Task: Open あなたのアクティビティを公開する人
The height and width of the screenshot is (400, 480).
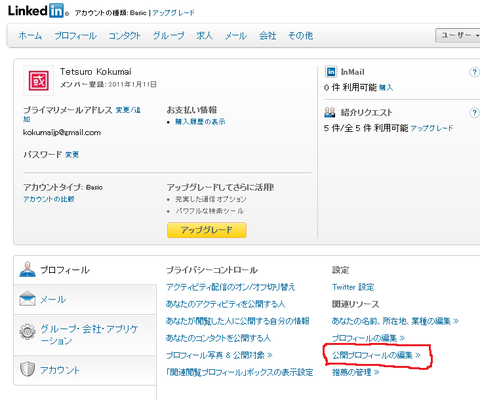Action: 226,304
